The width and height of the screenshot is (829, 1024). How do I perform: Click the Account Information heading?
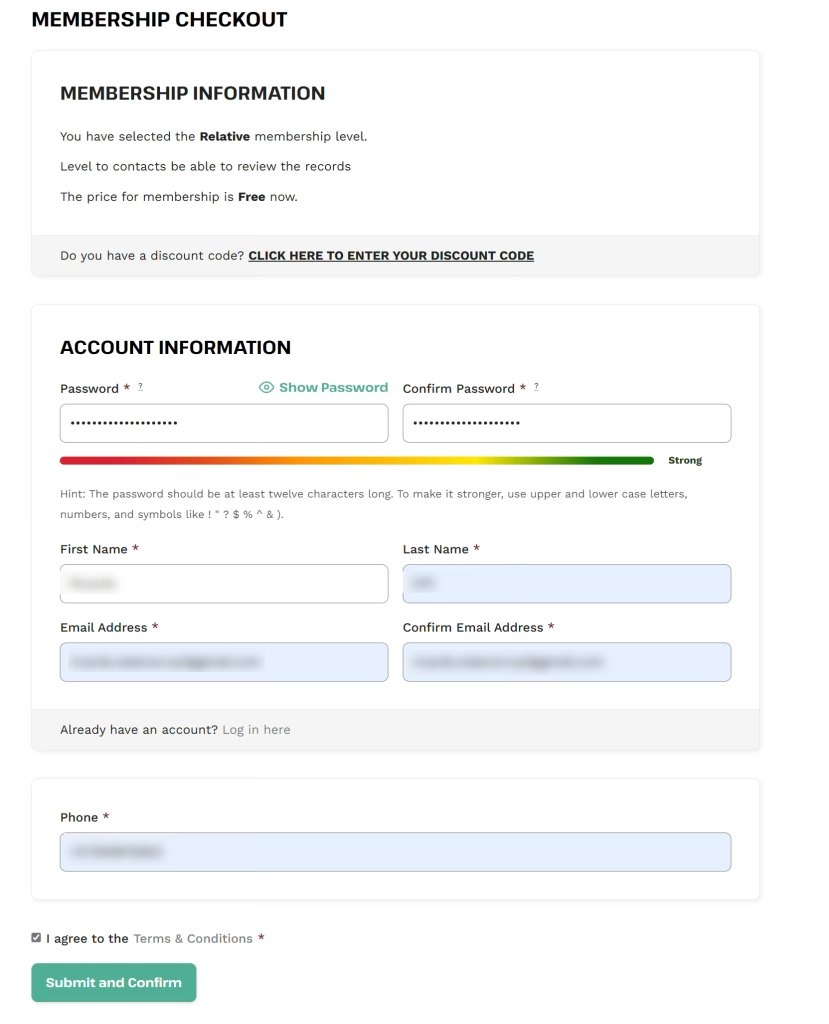(175, 348)
